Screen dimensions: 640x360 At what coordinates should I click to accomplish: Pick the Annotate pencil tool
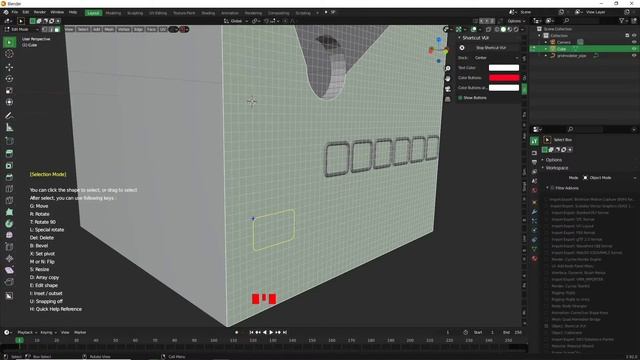click(9, 116)
